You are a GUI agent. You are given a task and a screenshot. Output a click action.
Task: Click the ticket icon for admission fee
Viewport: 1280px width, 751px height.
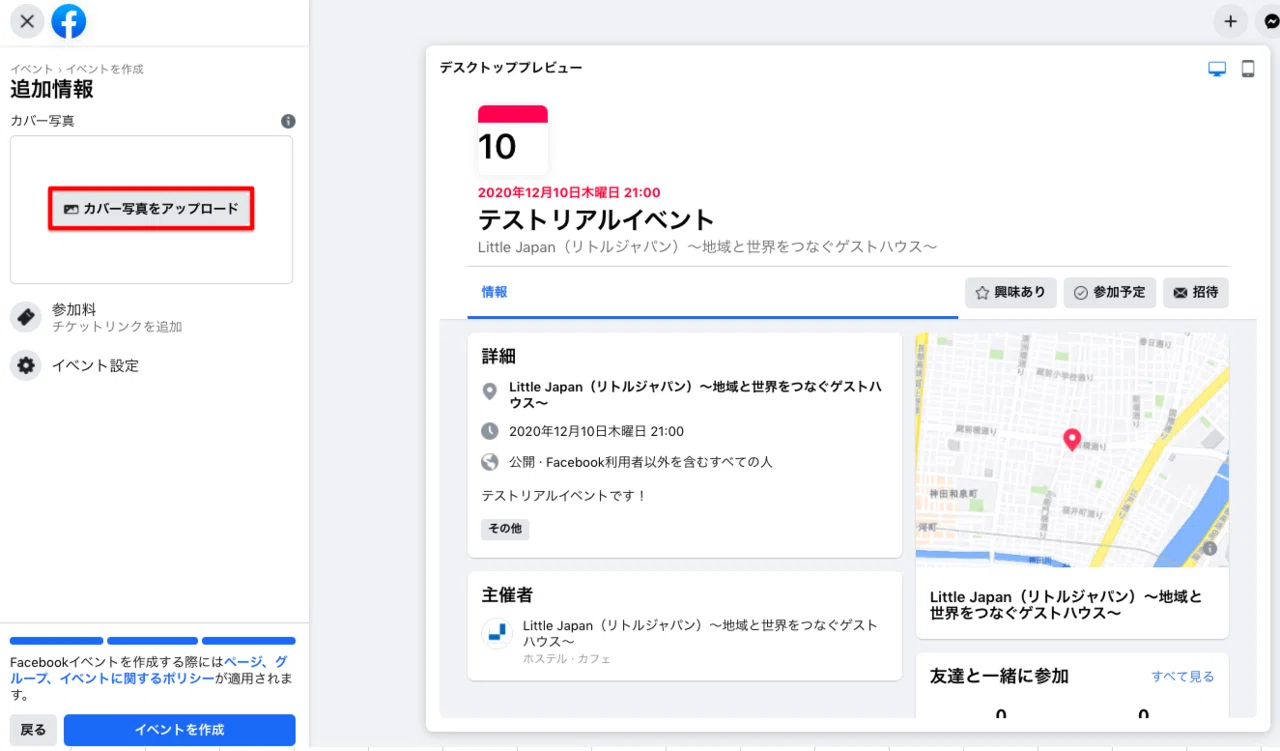pyautogui.click(x=26, y=317)
